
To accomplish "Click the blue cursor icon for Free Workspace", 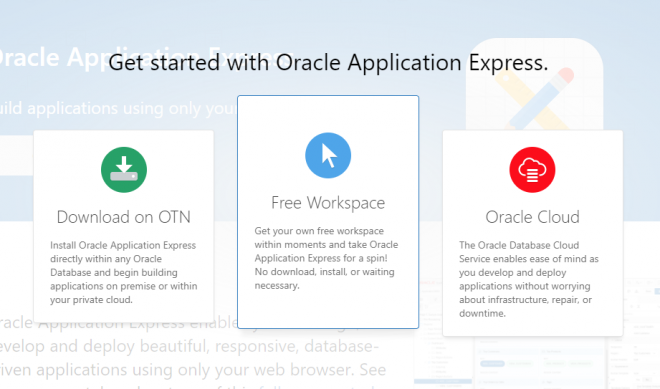I will pyautogui.click(x=328, y=155).
